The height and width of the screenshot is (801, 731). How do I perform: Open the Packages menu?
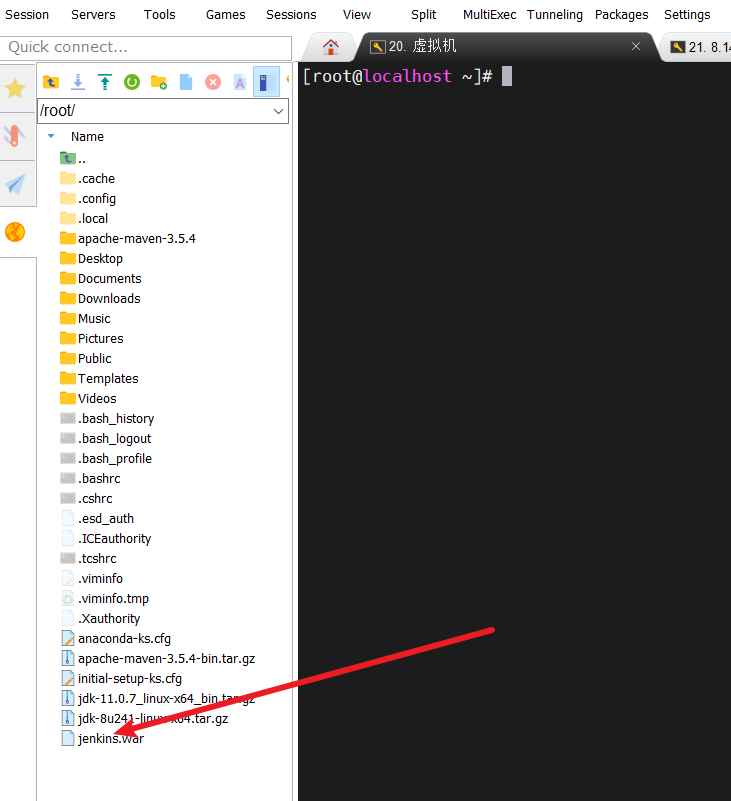click(621, 15)
